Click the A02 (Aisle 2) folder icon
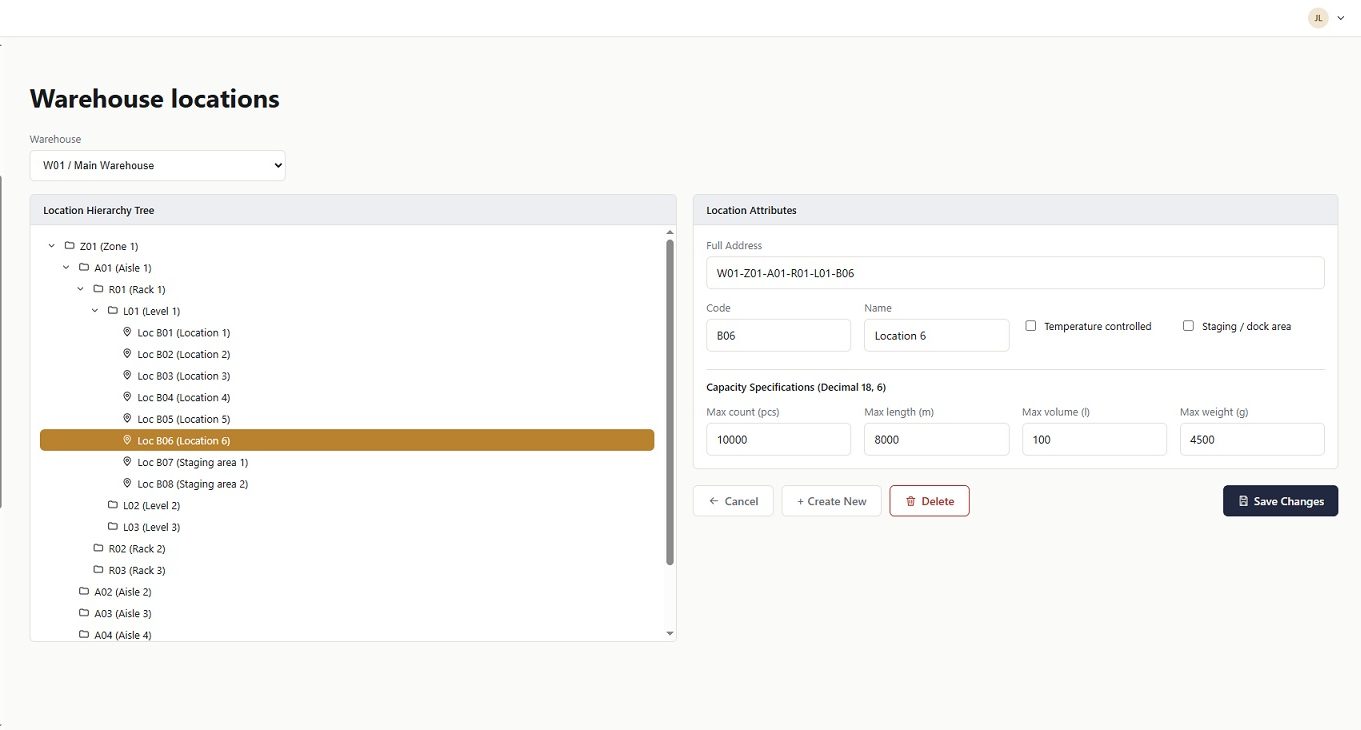 tap(84, 592)
